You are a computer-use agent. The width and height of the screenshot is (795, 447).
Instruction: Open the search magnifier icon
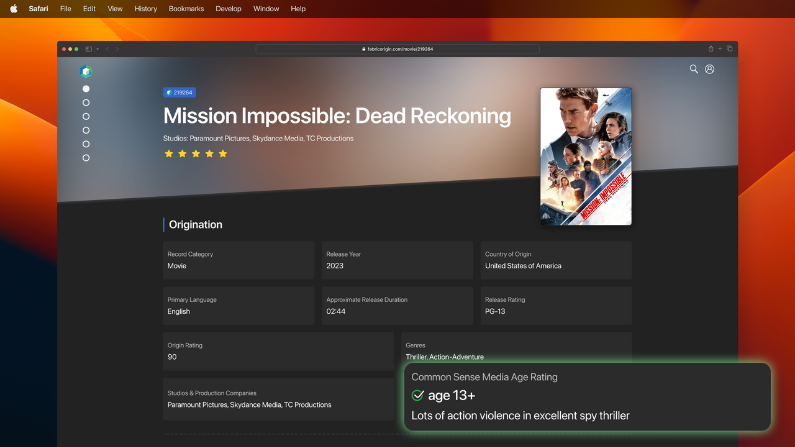(694, 69)
